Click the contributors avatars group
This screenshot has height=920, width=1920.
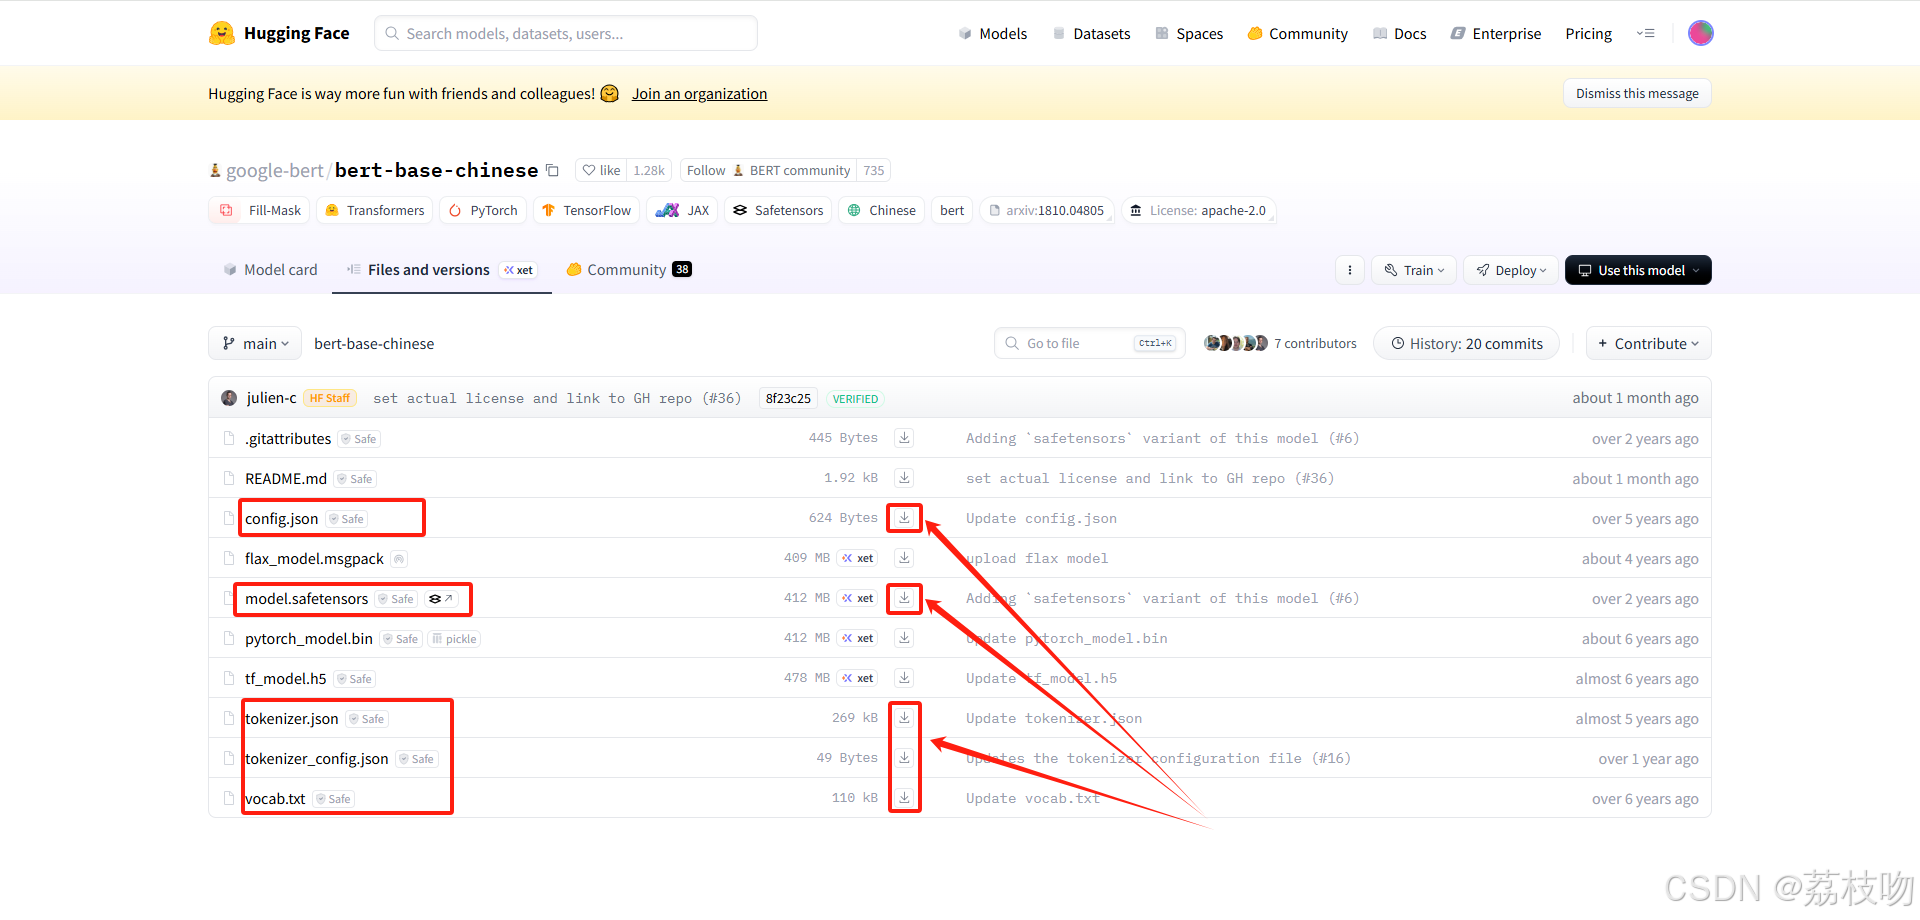coord(1235,343)
